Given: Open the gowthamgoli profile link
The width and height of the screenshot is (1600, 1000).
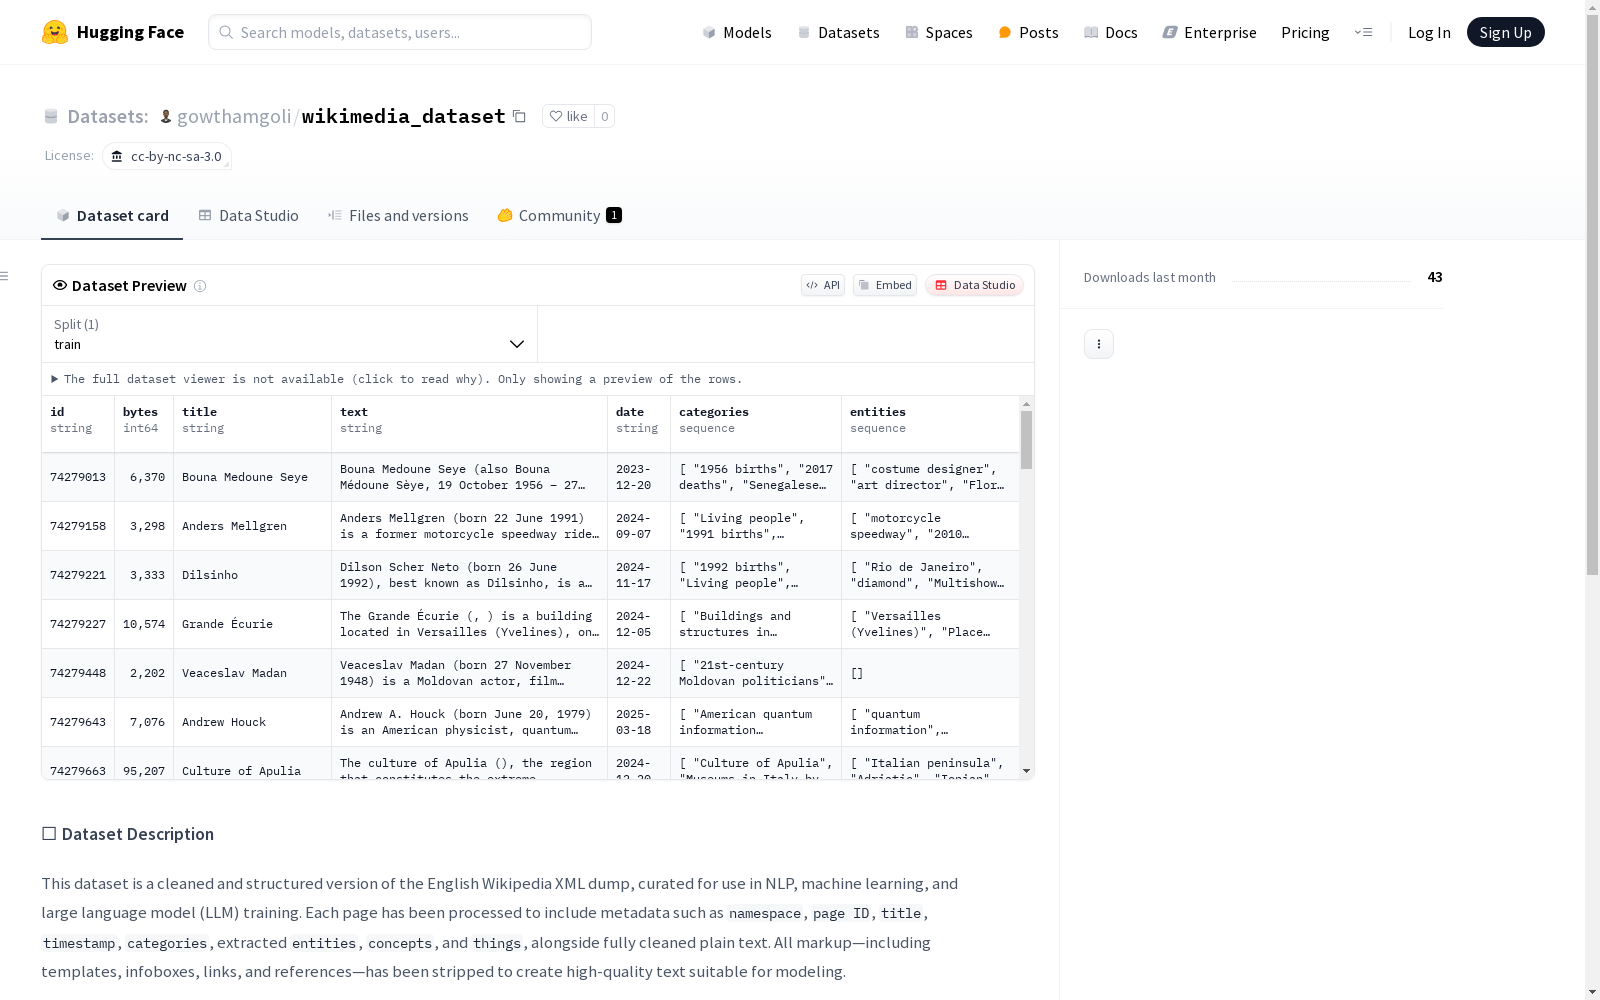Looking at the screenshot, I should (234, 116).
